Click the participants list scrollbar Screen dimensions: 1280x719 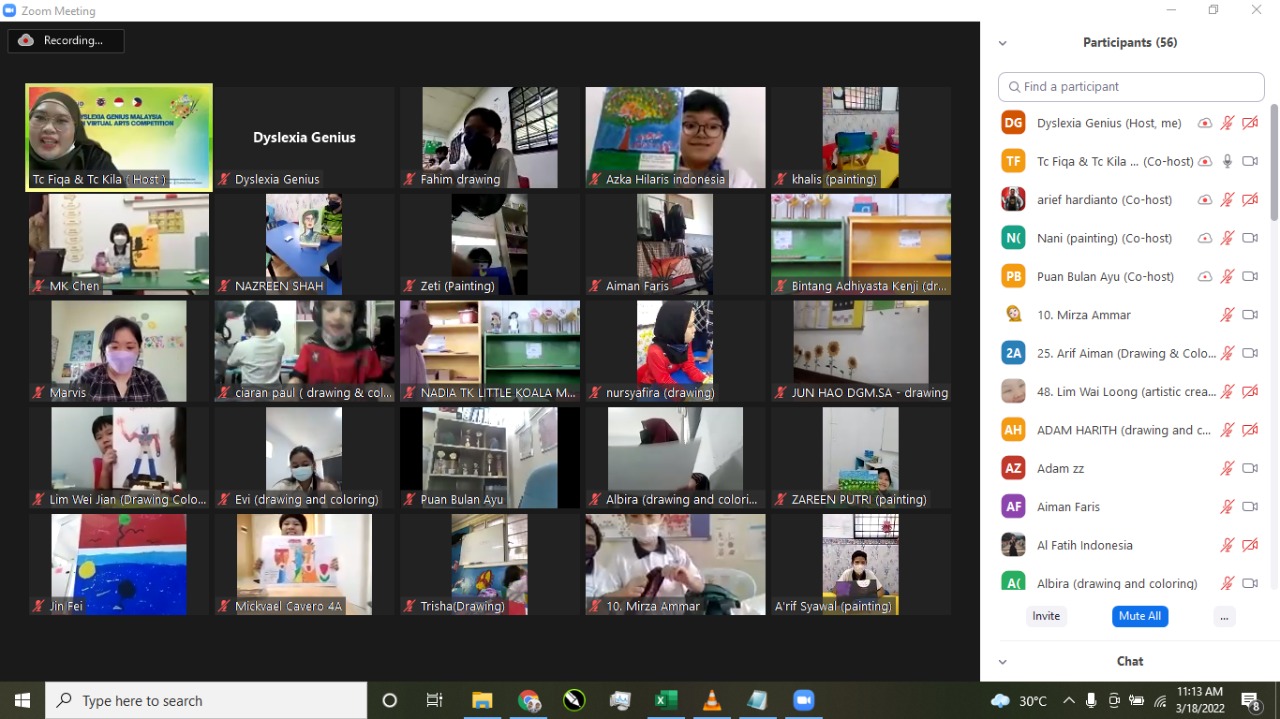[x=1273, y=162]
